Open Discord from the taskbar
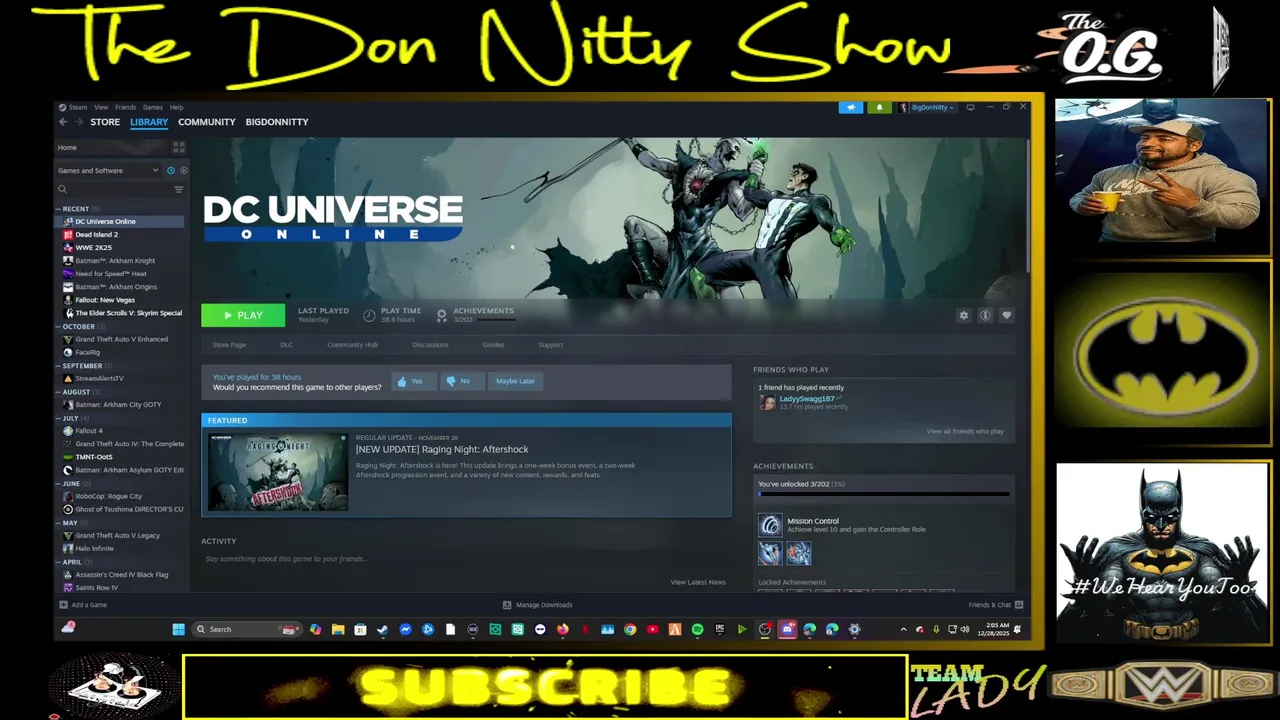Screen dimensions: 1280x720 [787, 629]
